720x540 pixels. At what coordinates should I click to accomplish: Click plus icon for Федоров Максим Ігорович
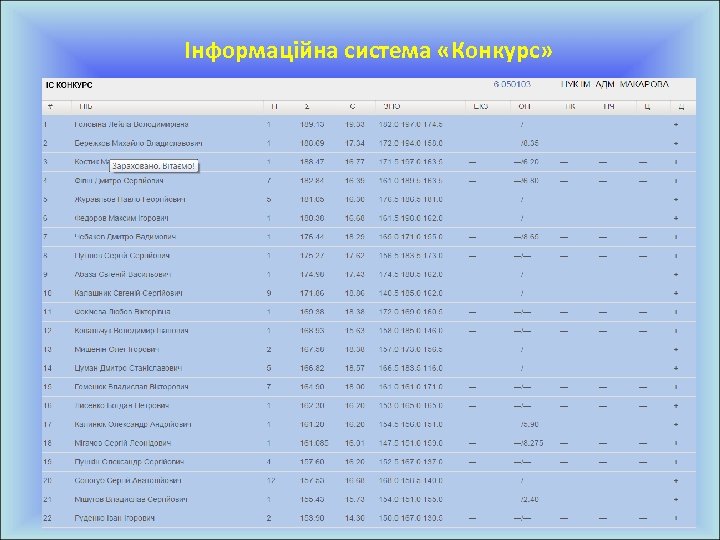(x=676, y=218)
